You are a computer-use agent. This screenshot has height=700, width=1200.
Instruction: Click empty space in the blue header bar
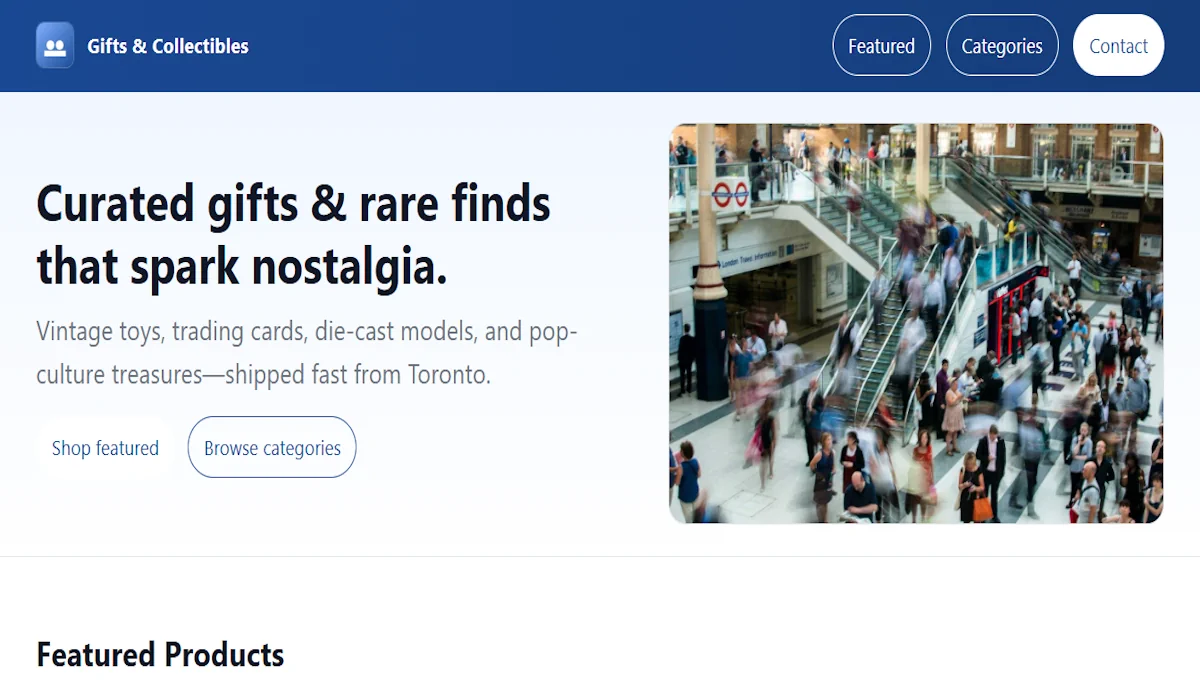[540, 46]
